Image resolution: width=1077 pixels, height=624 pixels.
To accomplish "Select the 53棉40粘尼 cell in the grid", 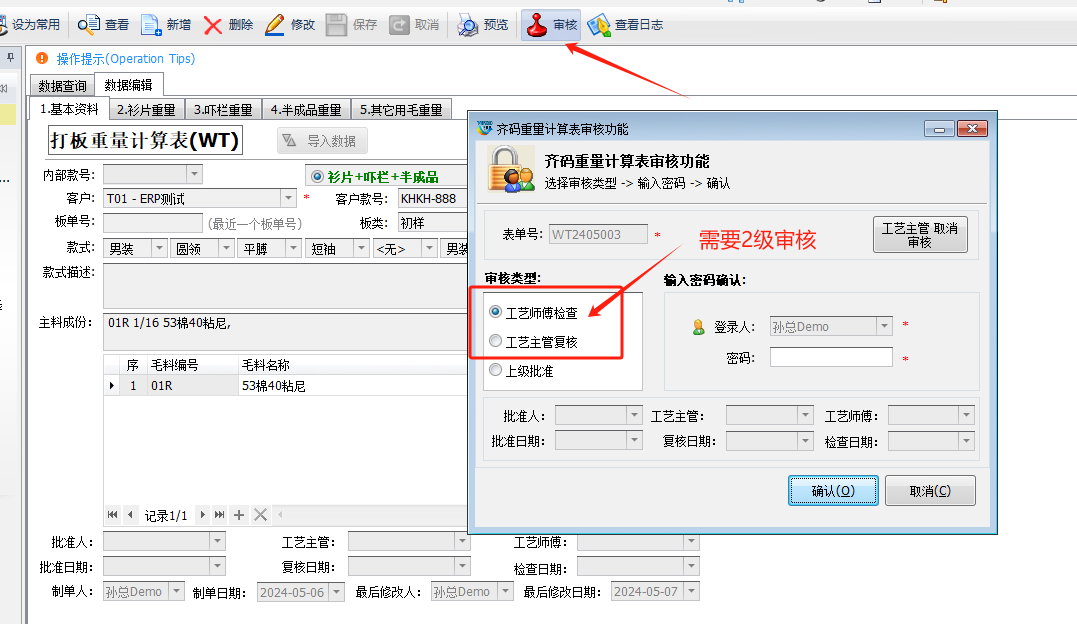I will 352,386.
